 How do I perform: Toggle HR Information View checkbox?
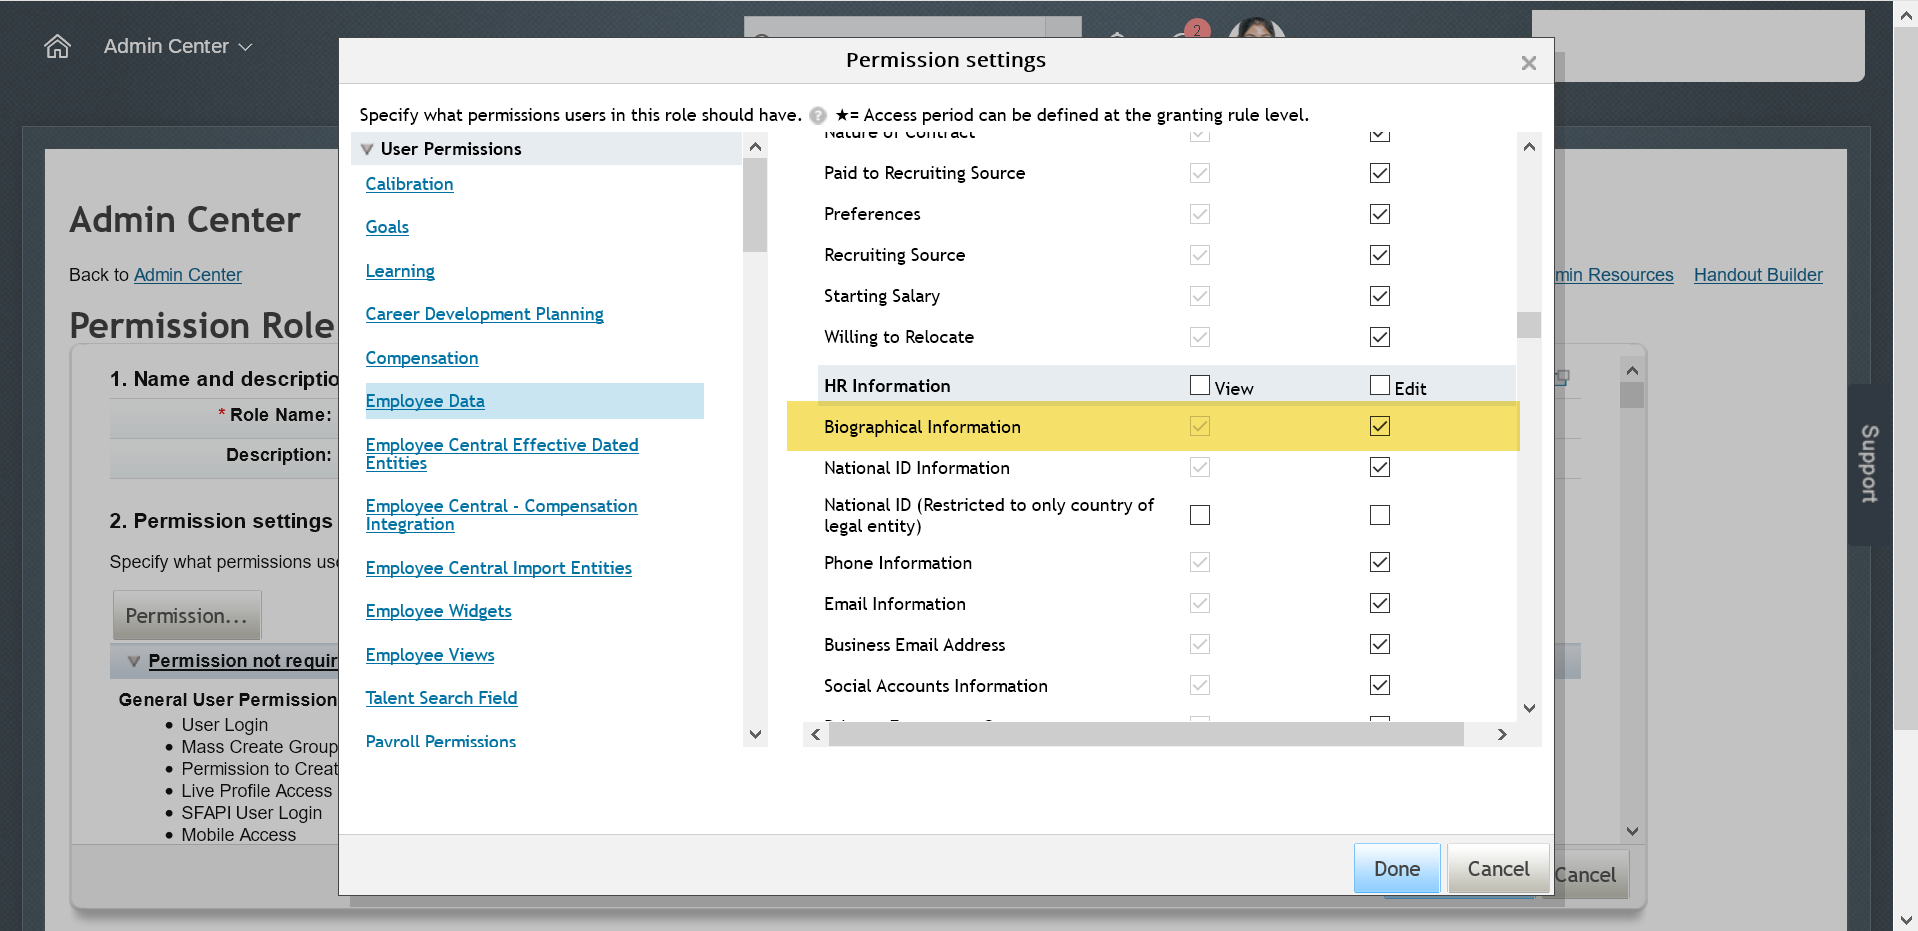(1200, 385)
